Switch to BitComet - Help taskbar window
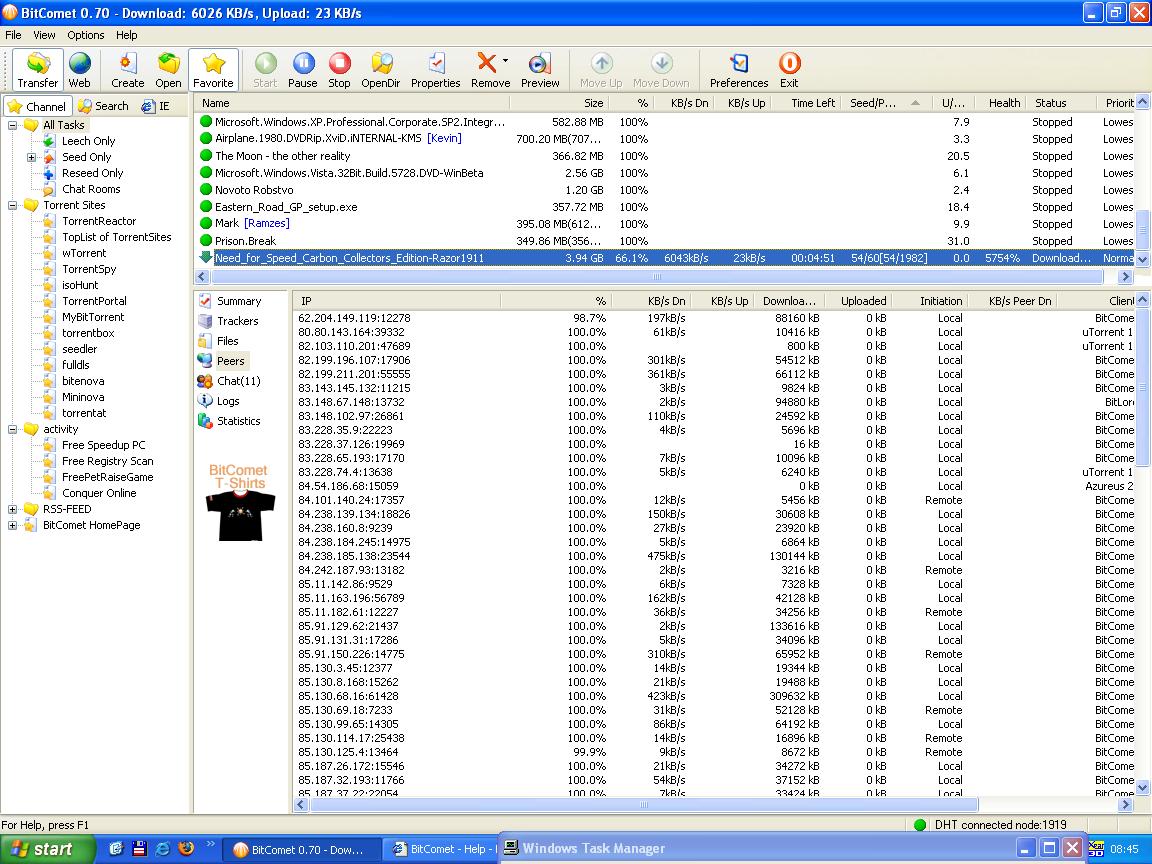Image resolution: width=1152 pixels, height=864 pixels. (x=444, y=849)
